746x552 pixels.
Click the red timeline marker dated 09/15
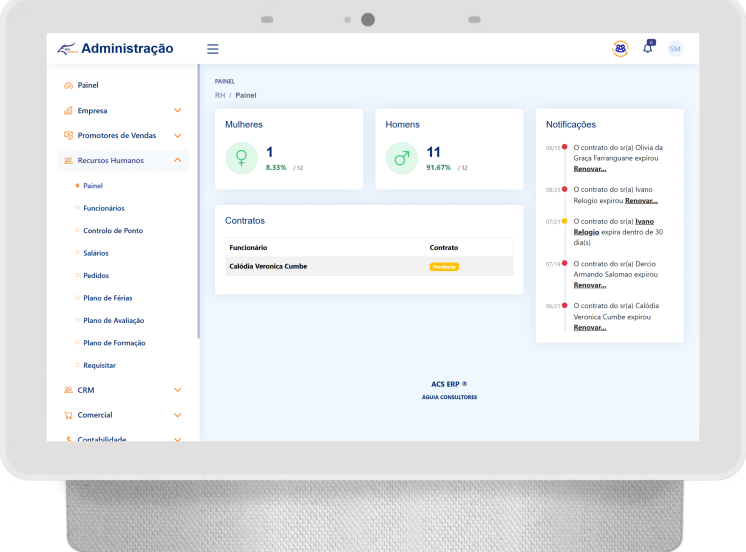point(565,147)
